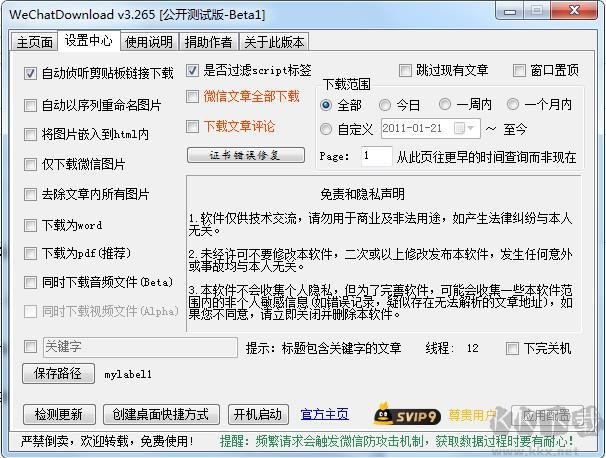
Task: Close the WeChatDownload window
Action: coord(574,11)
